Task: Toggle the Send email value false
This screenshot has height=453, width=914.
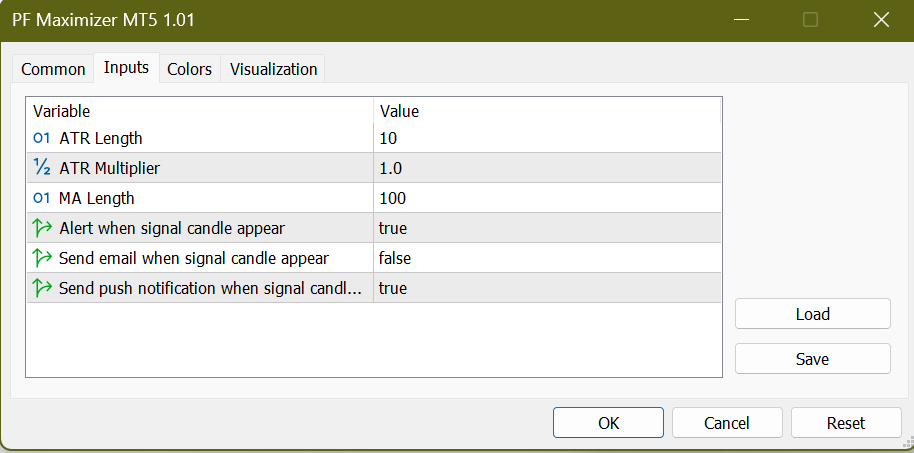Action: (x=546, y=258)
